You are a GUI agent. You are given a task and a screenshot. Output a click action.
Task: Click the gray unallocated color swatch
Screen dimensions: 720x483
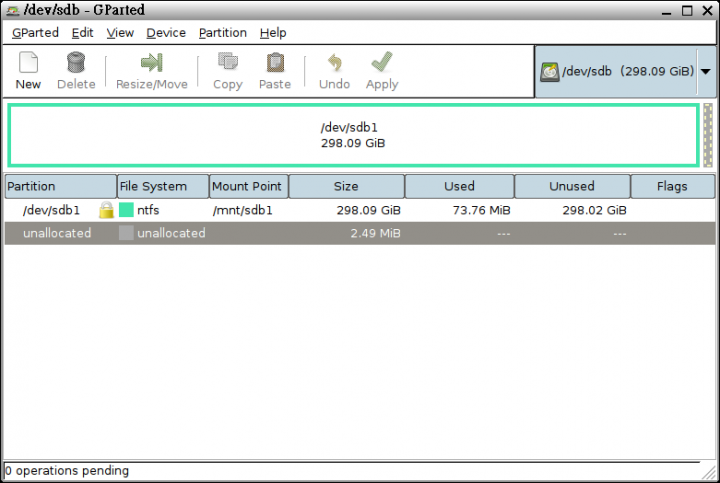click(x=126, y=233)
